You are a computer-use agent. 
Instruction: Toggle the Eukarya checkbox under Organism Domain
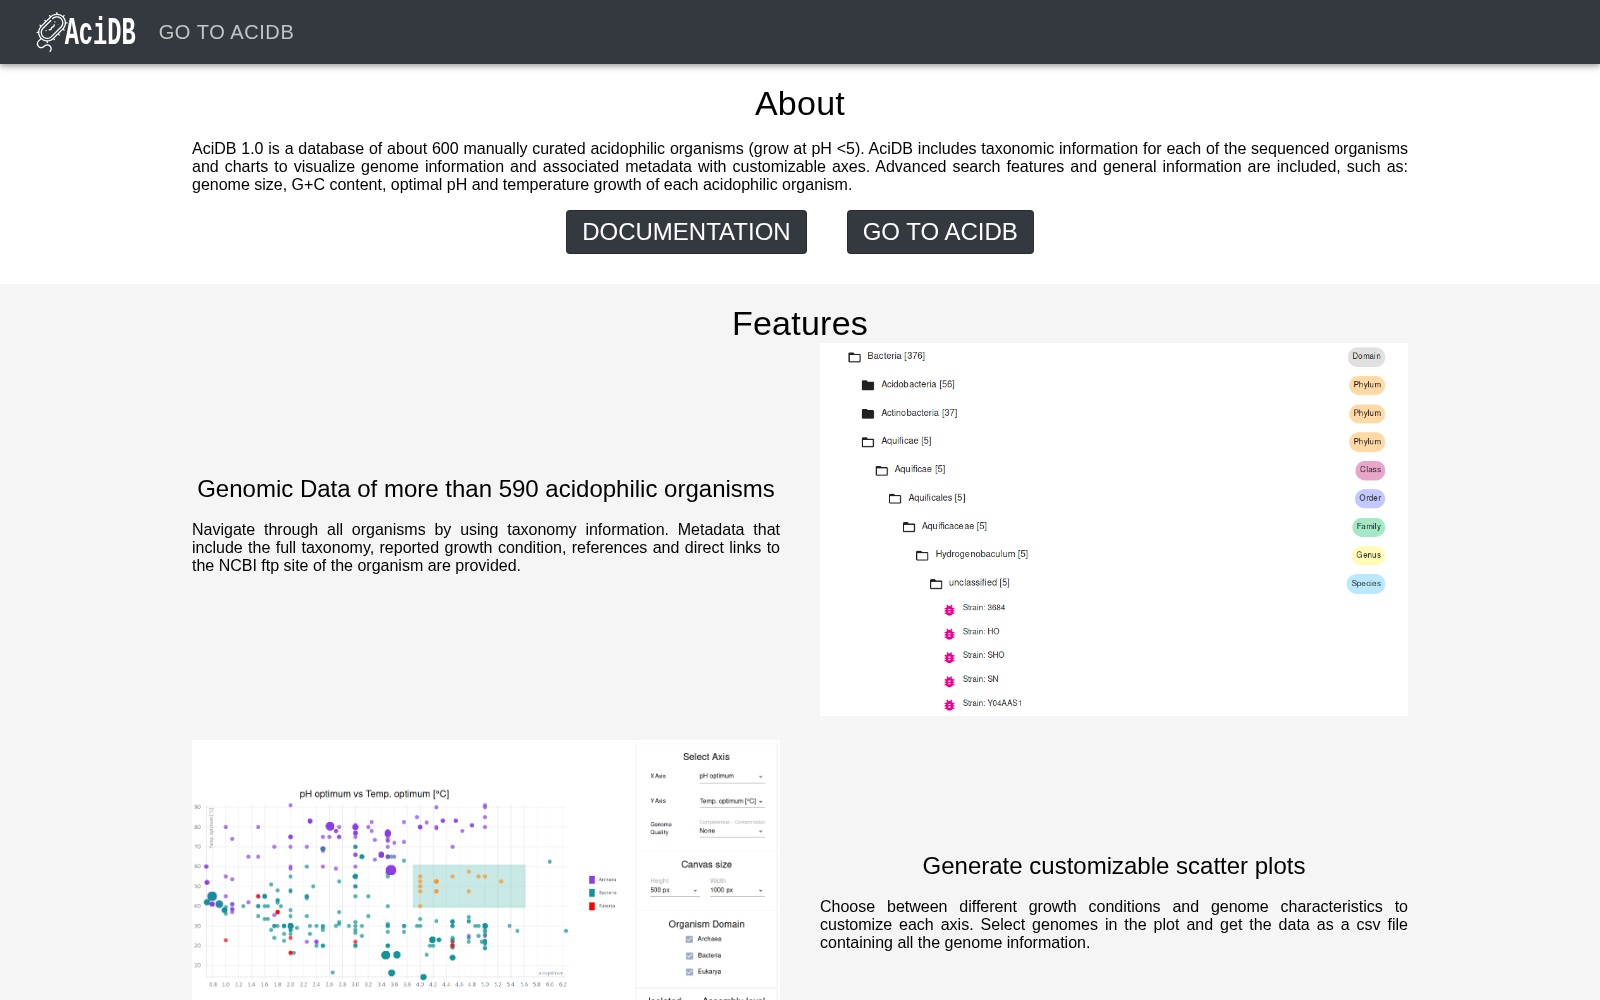pos(689,971)
